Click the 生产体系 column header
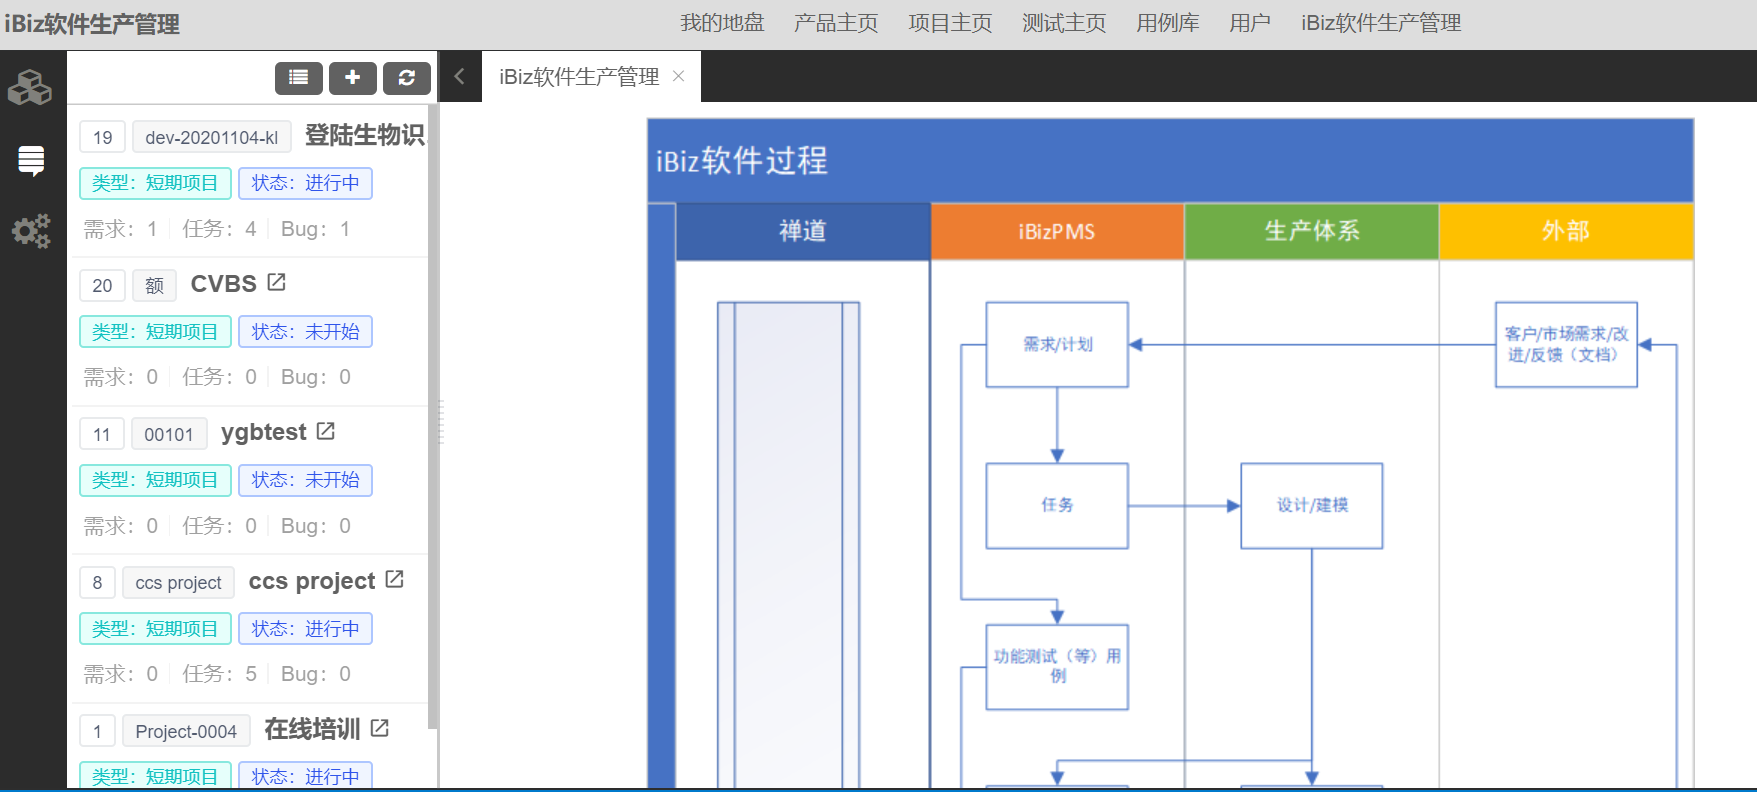Image resolution: width=1757 pixels, height=792 pixels. point(1312,231)
